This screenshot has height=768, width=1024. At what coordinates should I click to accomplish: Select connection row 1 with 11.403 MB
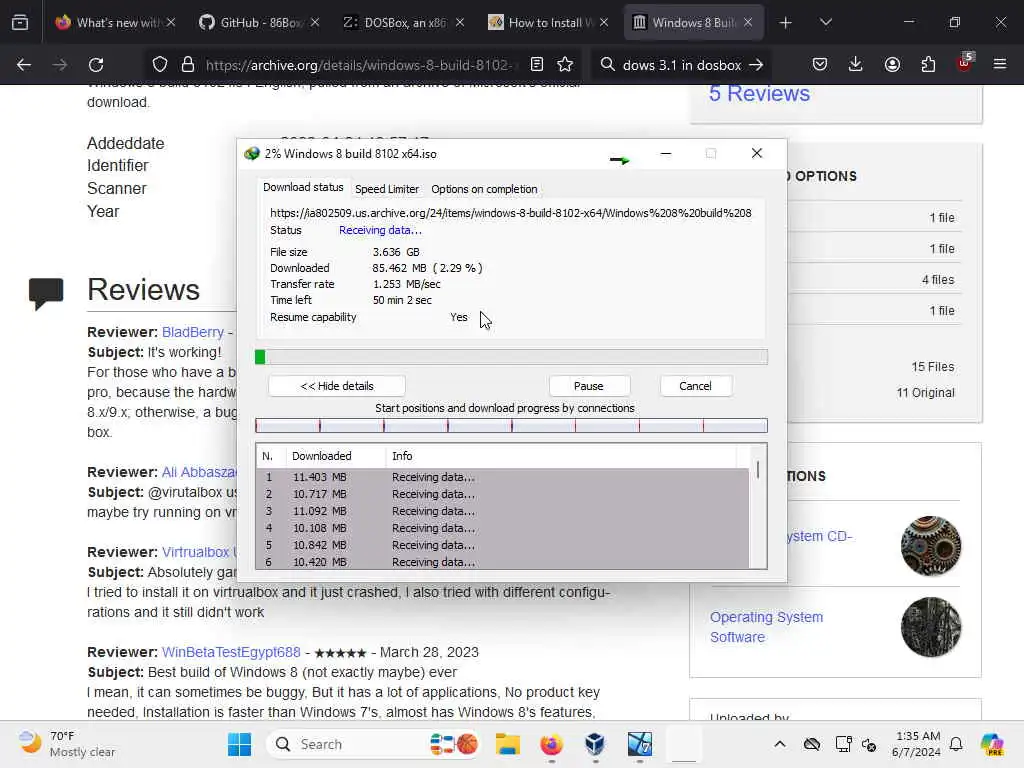click(x=503, y=477)
